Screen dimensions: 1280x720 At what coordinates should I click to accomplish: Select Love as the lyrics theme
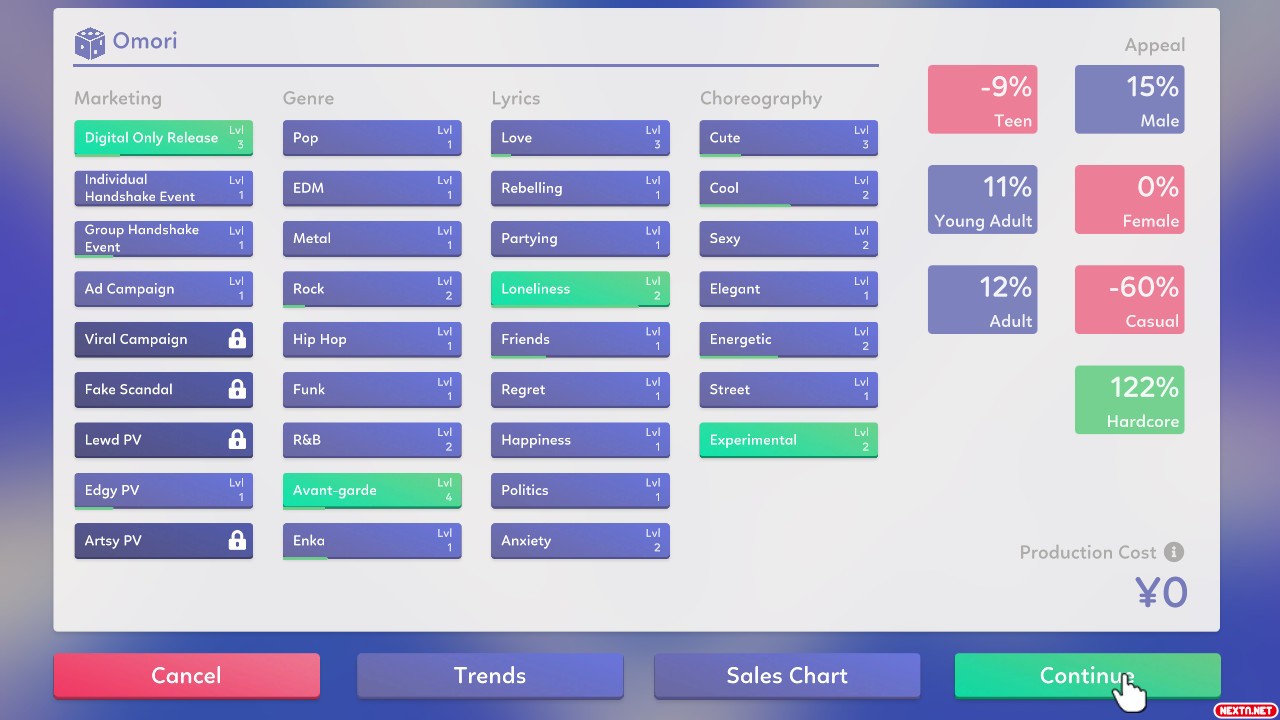(x=580, y=138)
